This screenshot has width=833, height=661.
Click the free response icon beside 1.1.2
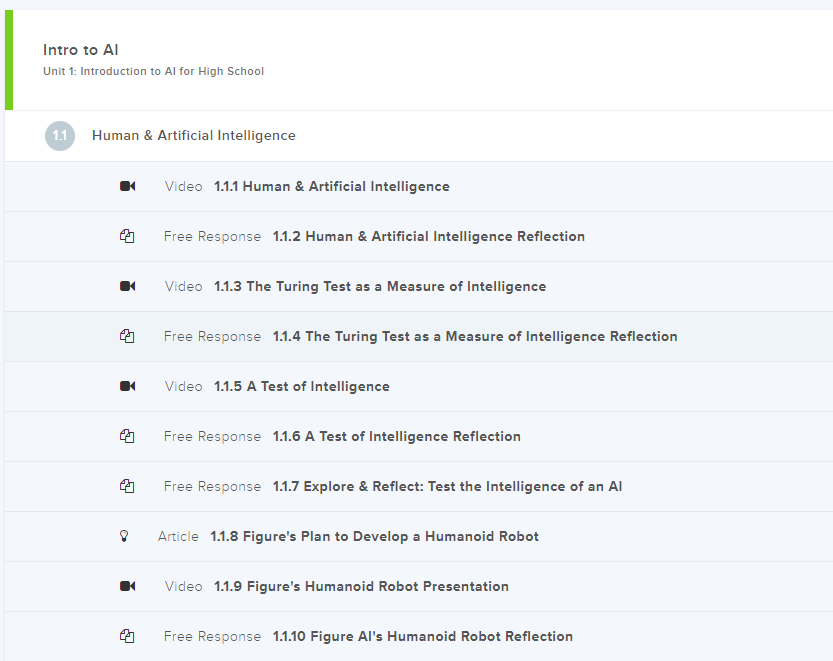tap(127, 236)
